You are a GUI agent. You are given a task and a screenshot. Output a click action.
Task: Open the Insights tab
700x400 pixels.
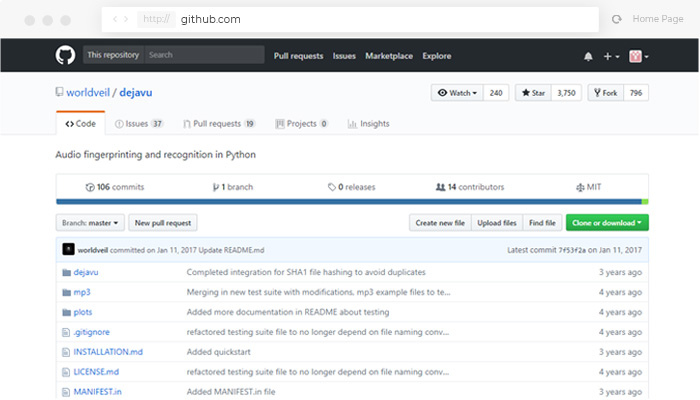click(x=368, y=124)
